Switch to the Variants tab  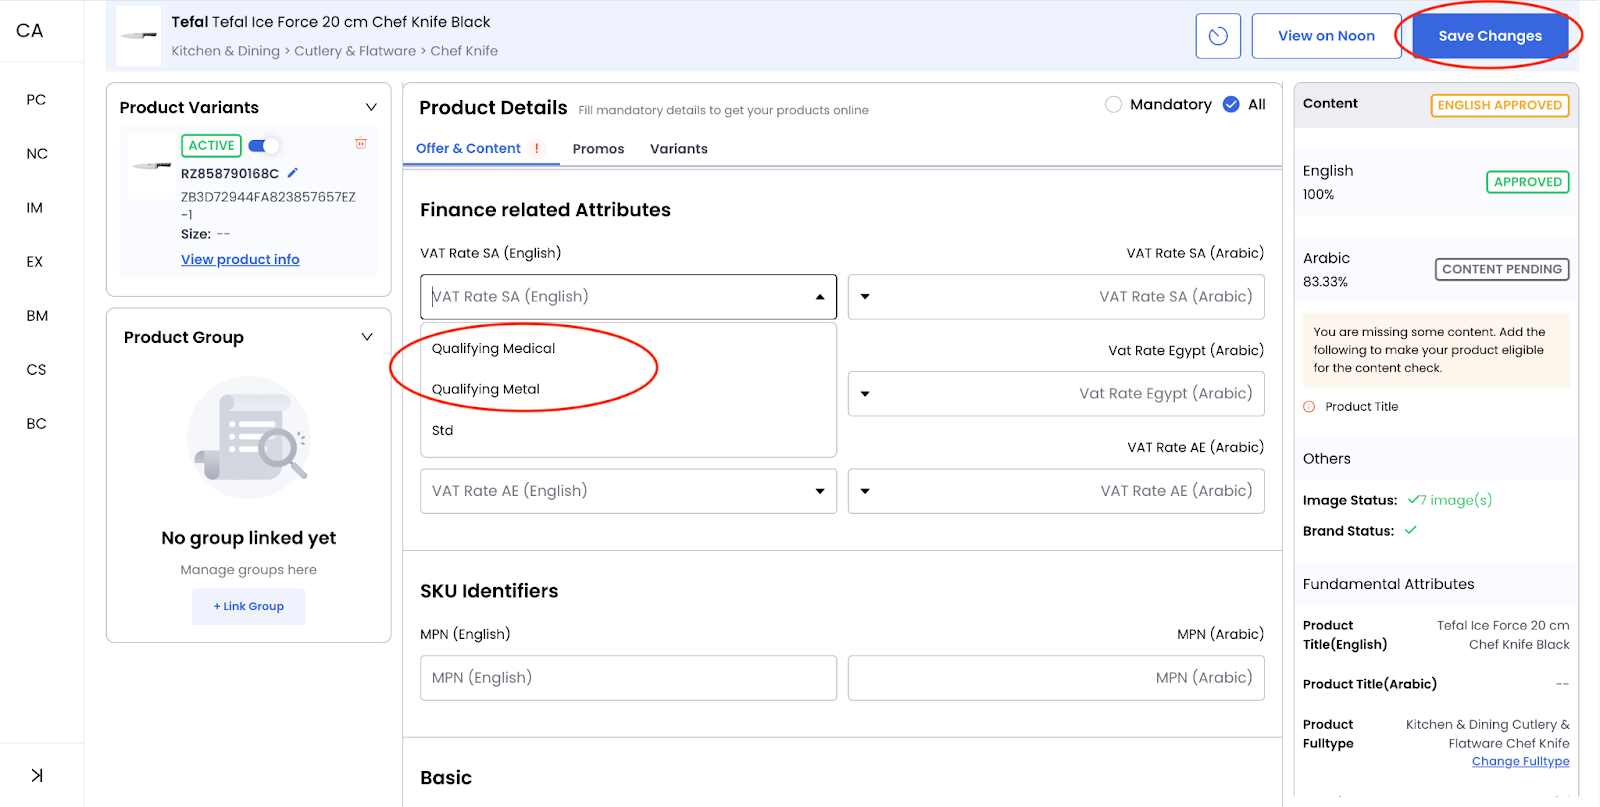[x=679, y=149]
